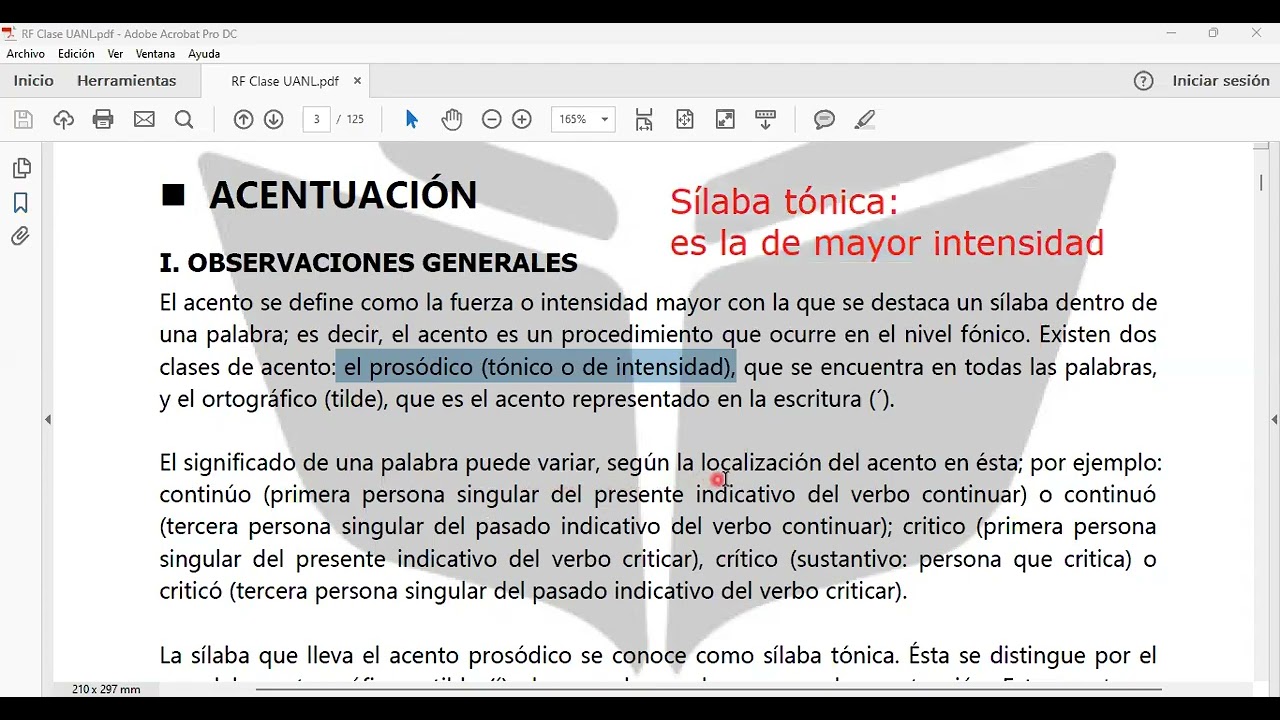The image size is (1280, 720).
Task: Open the Ayuda menu
Action: (204, 54)
